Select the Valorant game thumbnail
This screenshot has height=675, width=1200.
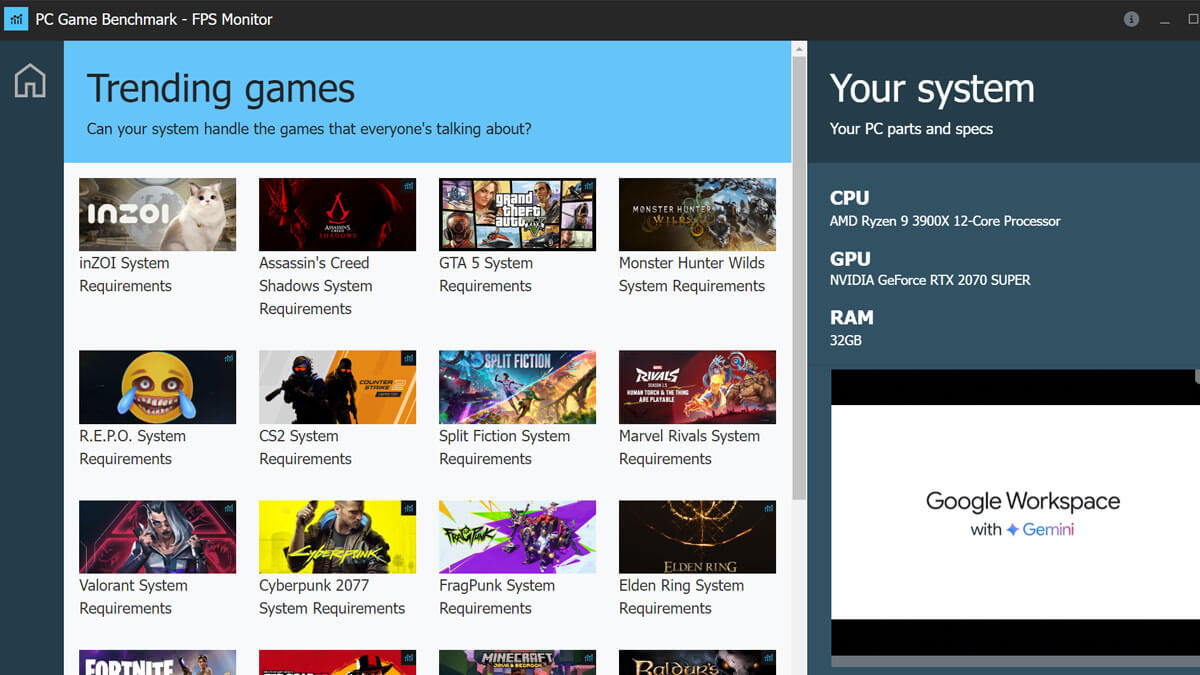[157, 537]
